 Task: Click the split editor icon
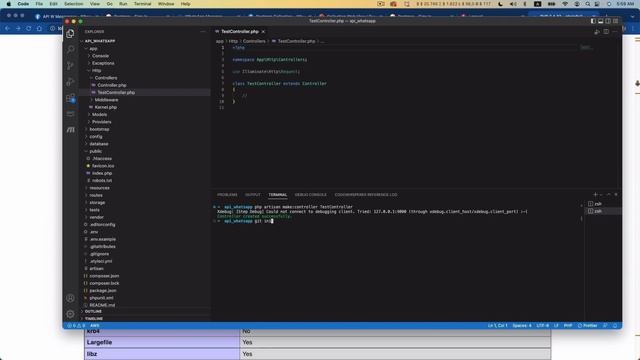[606, 31]
